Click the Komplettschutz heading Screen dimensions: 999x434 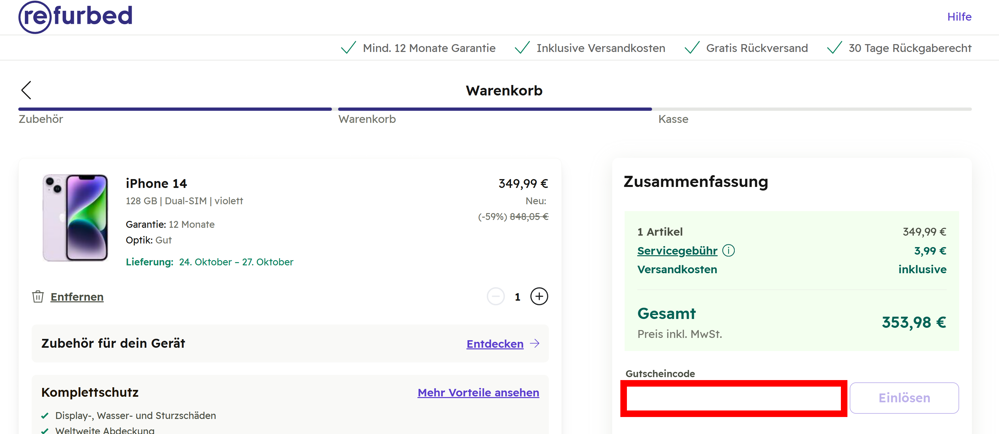click(90, 392)
